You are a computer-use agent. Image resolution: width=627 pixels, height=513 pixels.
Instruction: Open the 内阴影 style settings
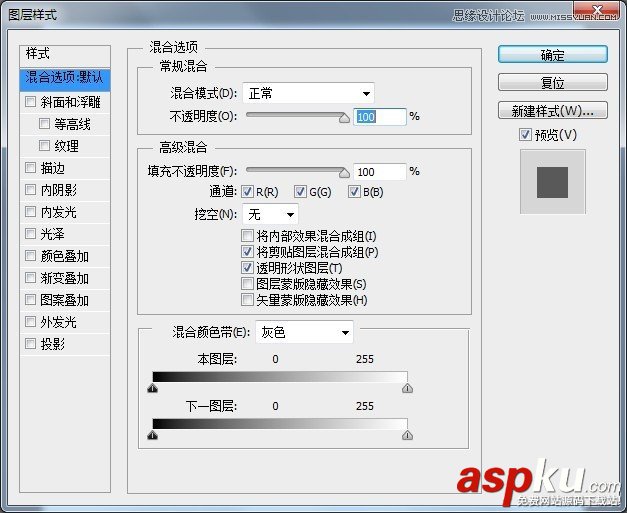pos(58,190)
